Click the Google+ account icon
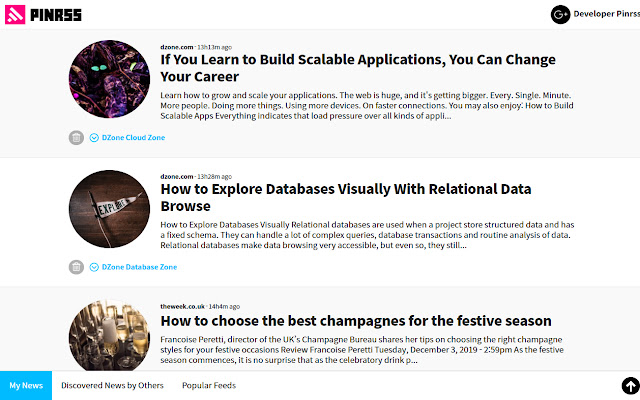Image resolution: width=640 pixels, height=400 pixels. 560,14
